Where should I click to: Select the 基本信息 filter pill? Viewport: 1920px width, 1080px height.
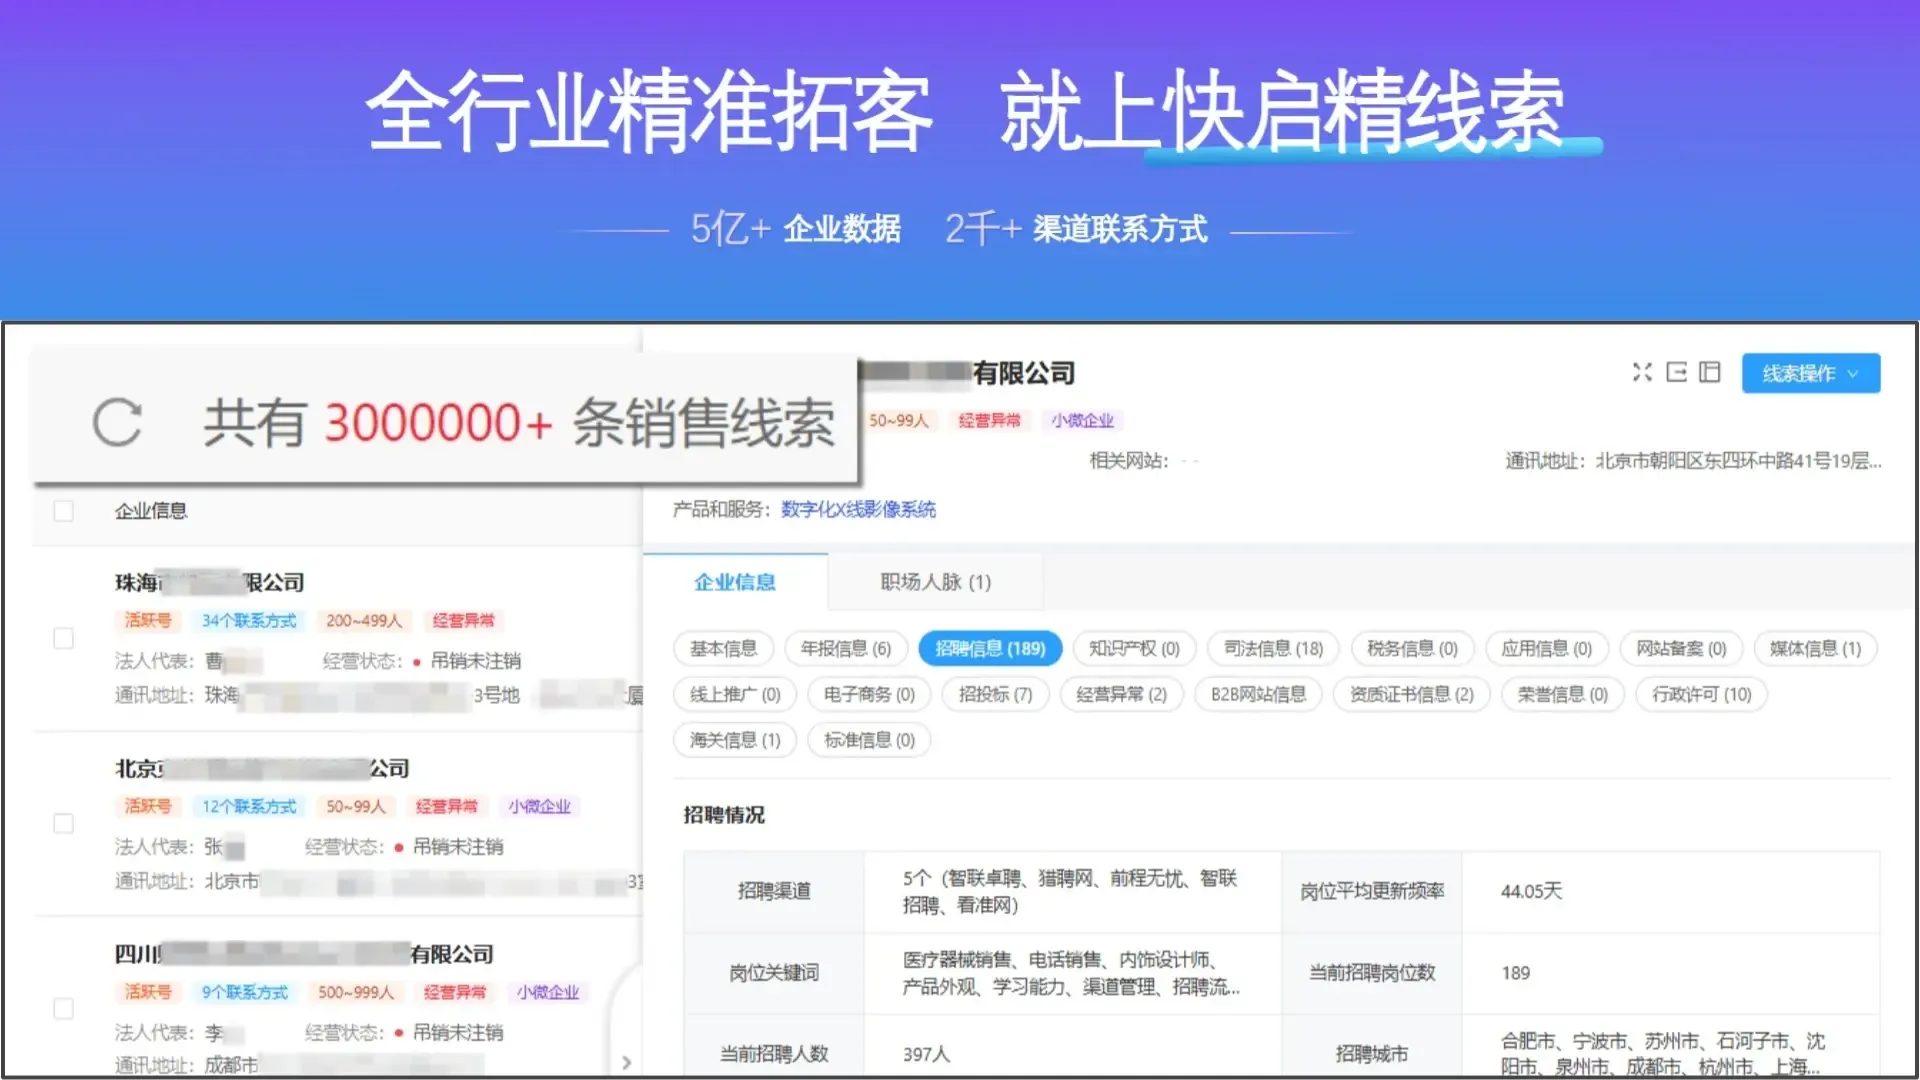tap(723, 649)
